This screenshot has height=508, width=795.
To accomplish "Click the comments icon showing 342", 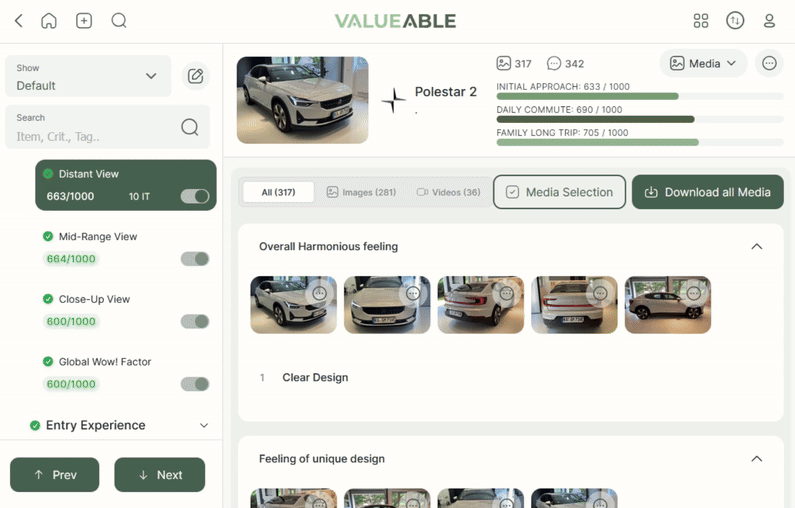I will 554,63.
